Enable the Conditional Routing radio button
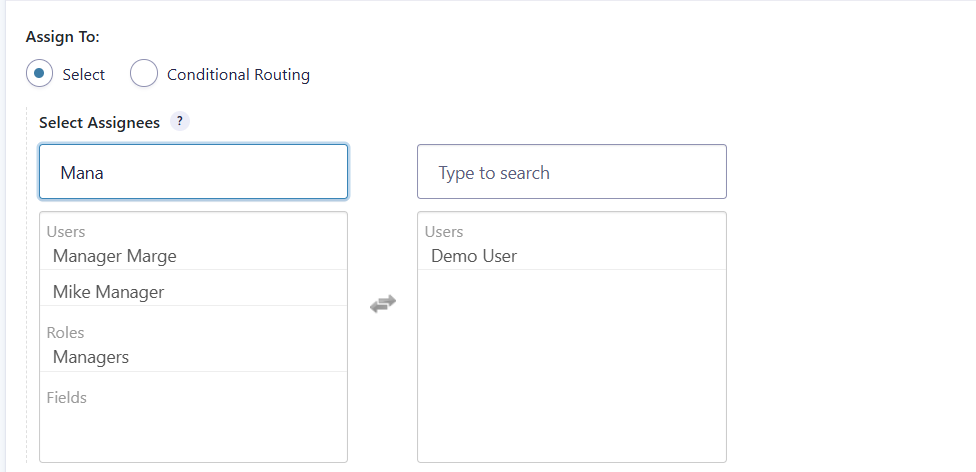976x472 pixels. coord(144,74)
